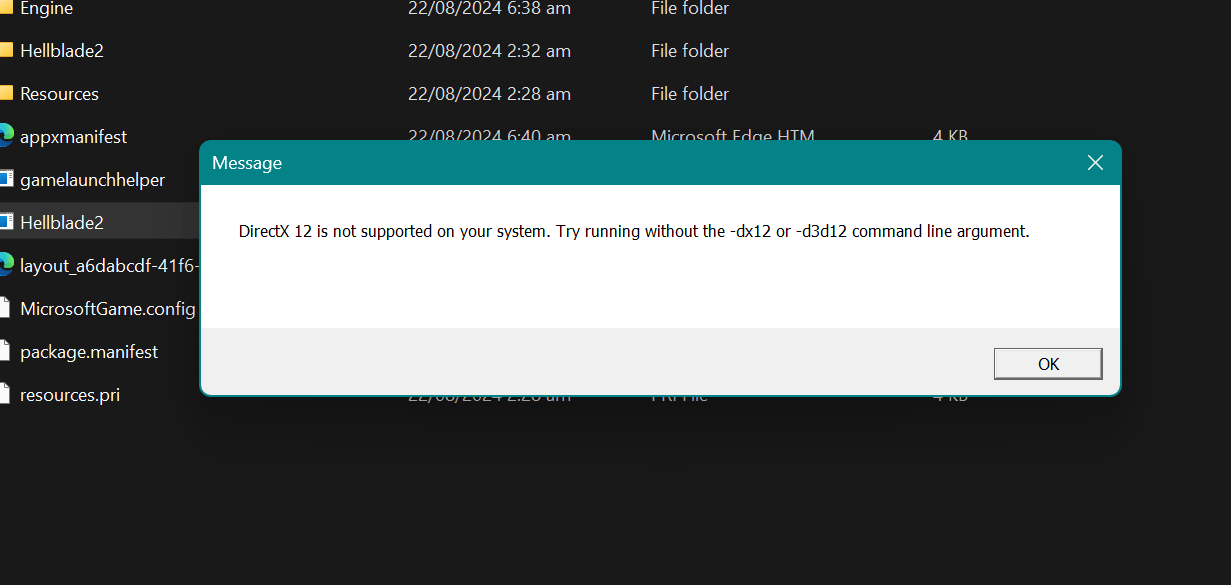Select the appxmanifest file name

pos(73,137)
